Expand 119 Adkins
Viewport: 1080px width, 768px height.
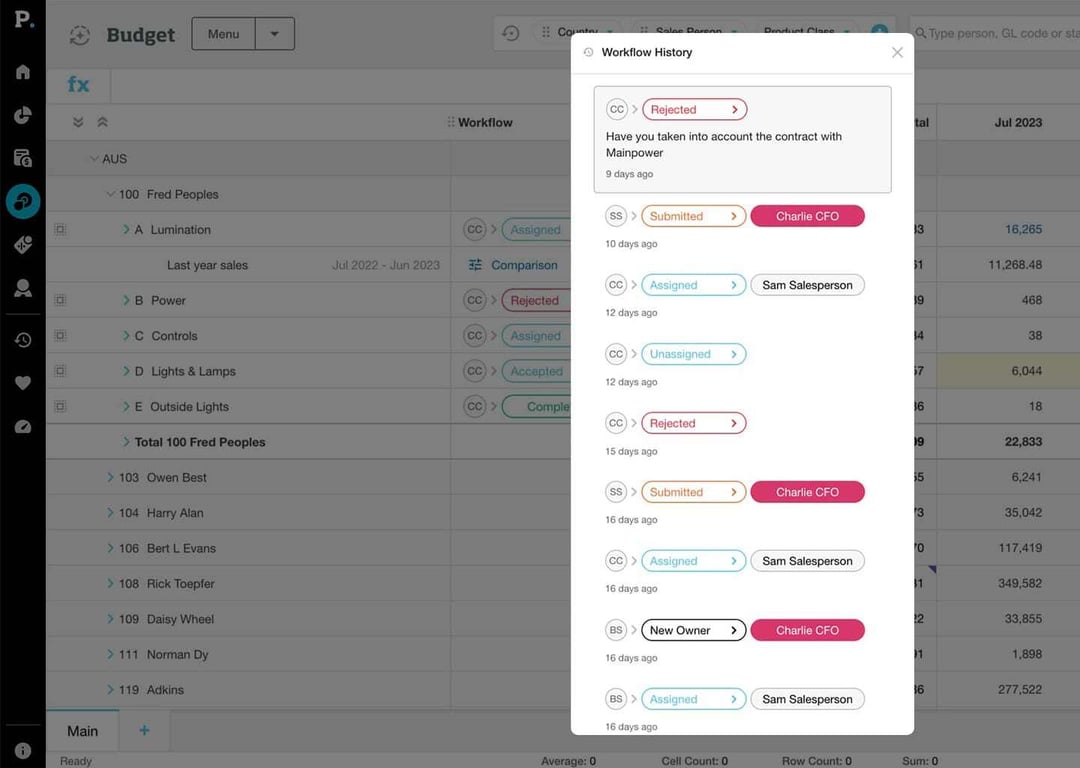coord(110,689)
